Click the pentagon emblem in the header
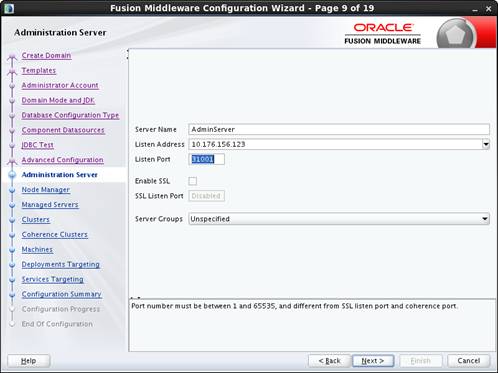 pos(456,34)
